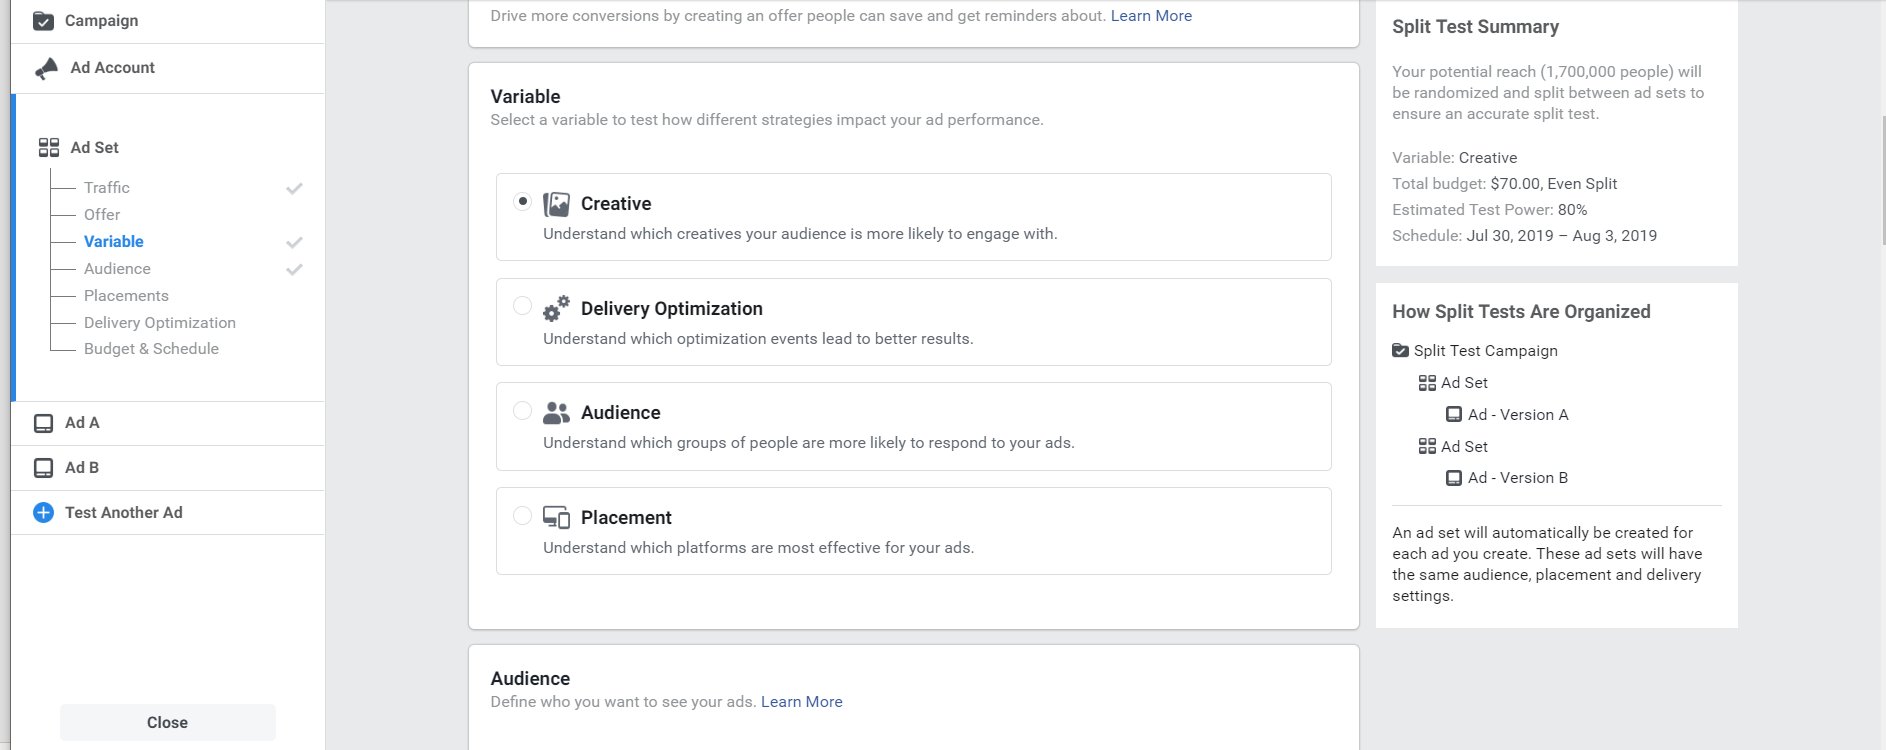
Task: Select the Creative radio button
Action: 522,201
